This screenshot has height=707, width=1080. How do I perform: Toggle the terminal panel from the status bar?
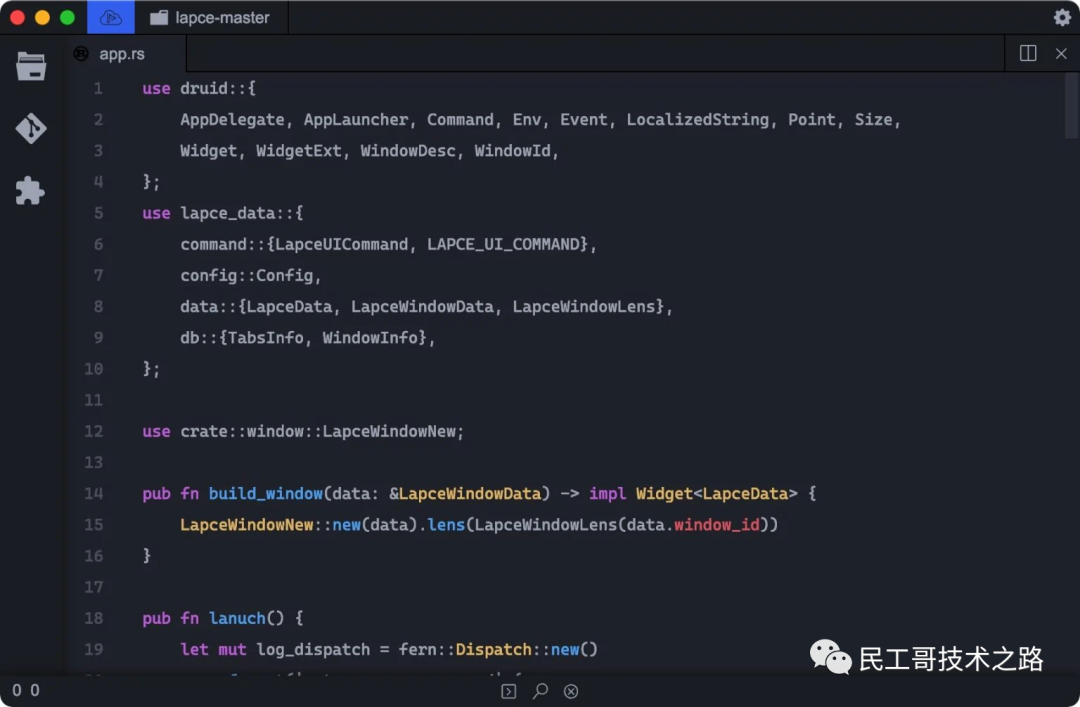[x=508, y=690]
